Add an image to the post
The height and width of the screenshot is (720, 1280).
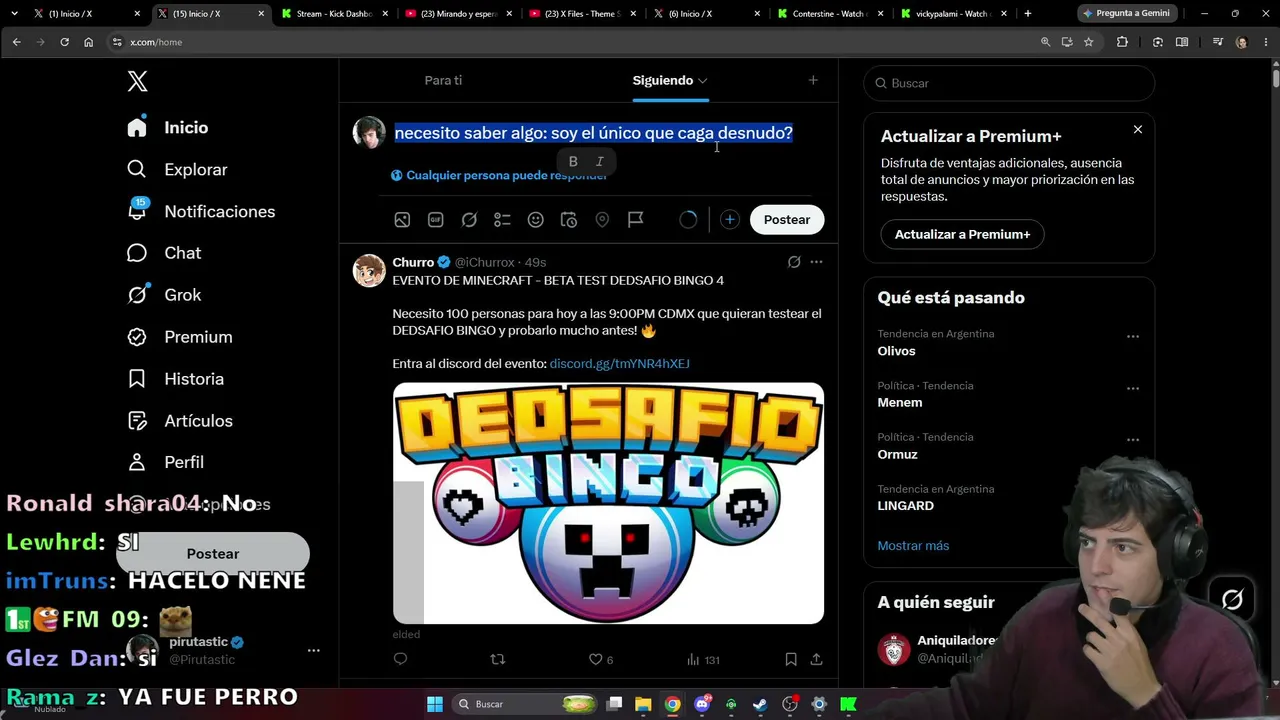click(402, 220)
